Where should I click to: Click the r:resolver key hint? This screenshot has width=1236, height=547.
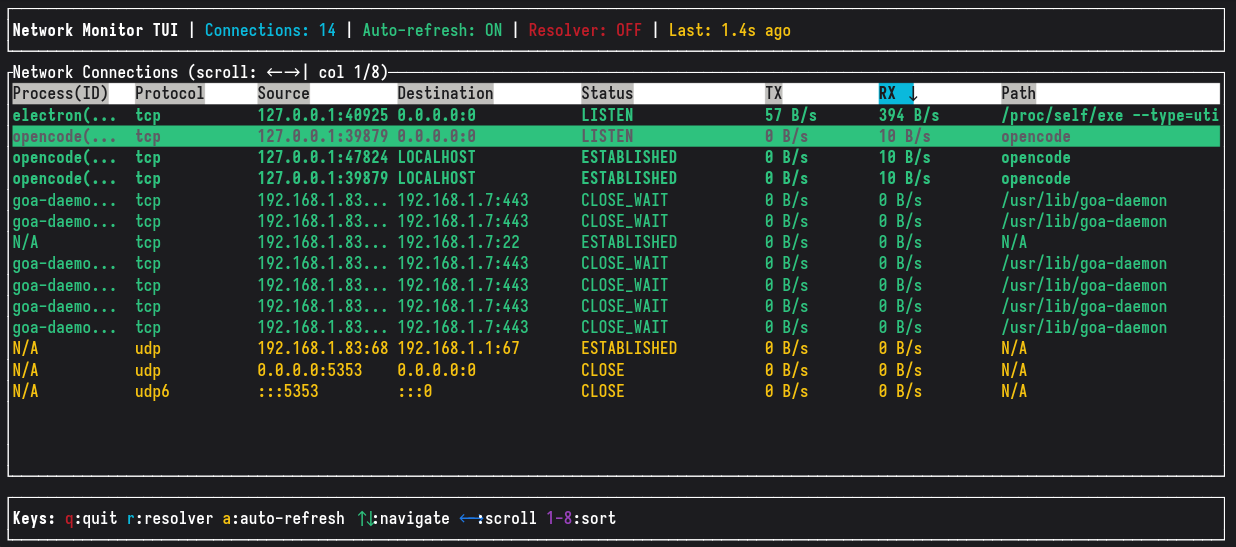pos(170,518)
